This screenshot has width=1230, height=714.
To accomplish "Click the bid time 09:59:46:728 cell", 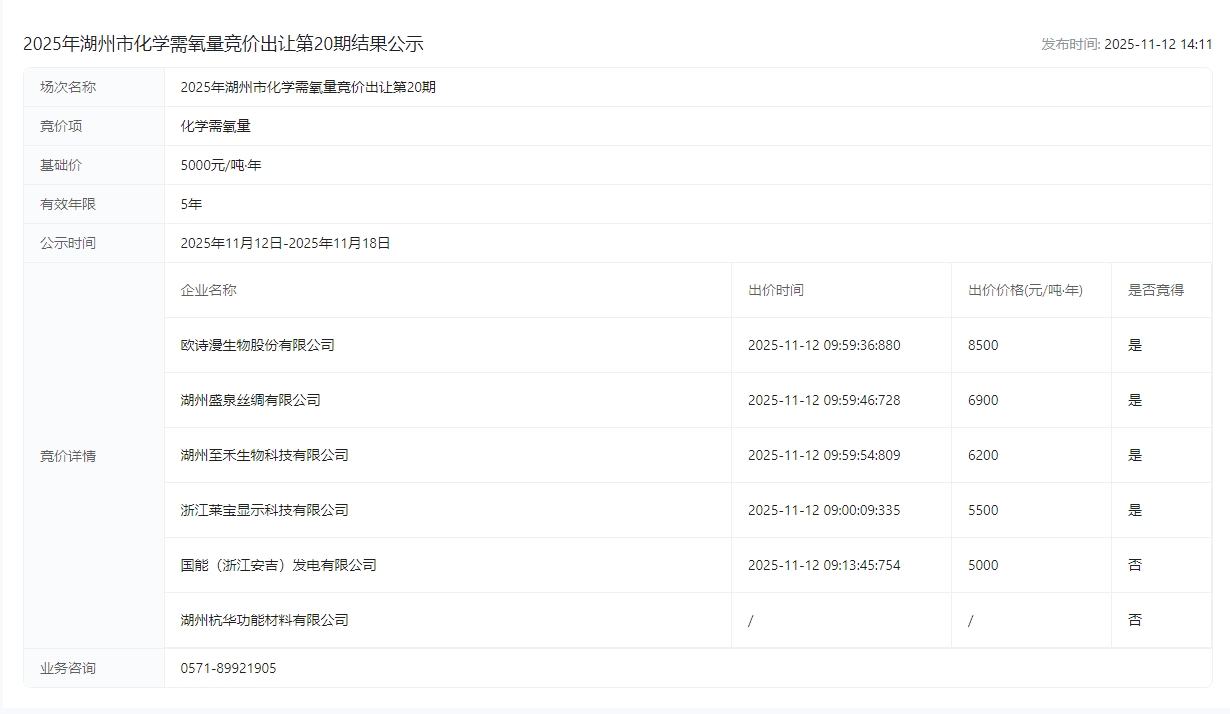I will pos(823,400).
